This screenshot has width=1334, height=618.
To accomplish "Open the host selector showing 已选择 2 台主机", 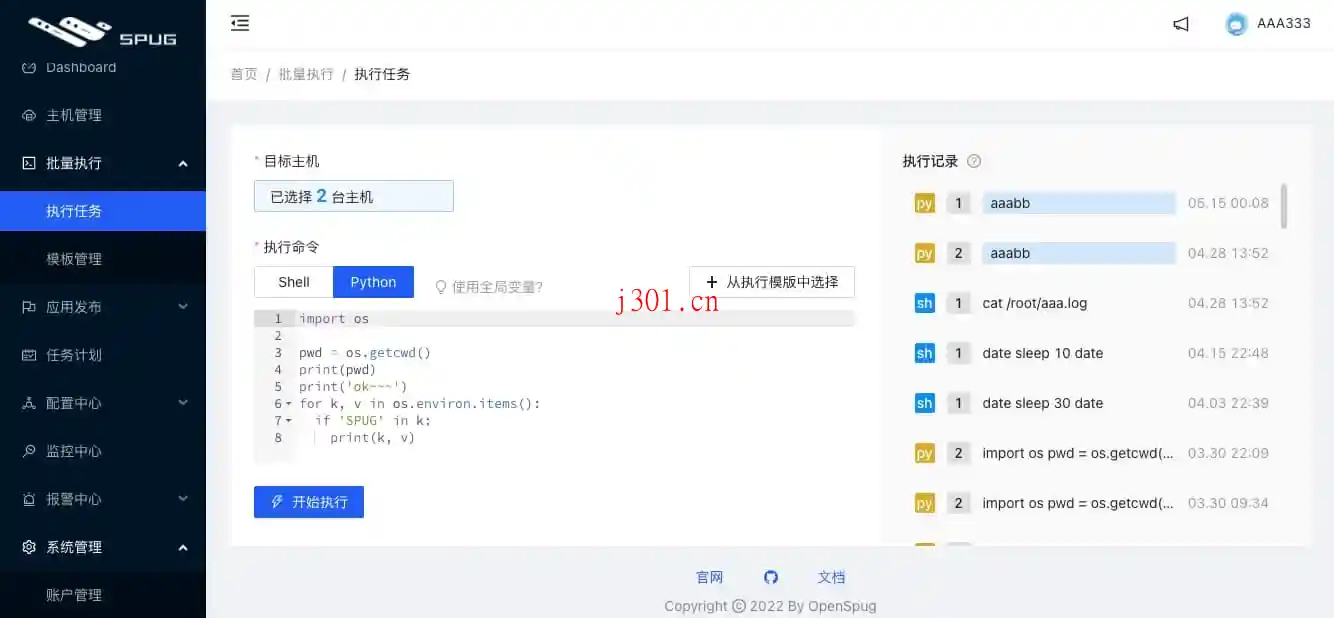I will pos(353,195).
